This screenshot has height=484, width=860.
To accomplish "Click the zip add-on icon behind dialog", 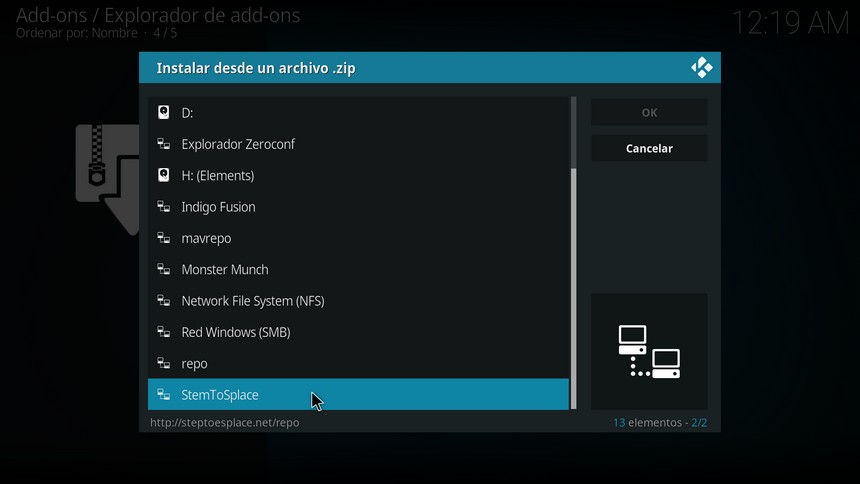I will [108, 179].
